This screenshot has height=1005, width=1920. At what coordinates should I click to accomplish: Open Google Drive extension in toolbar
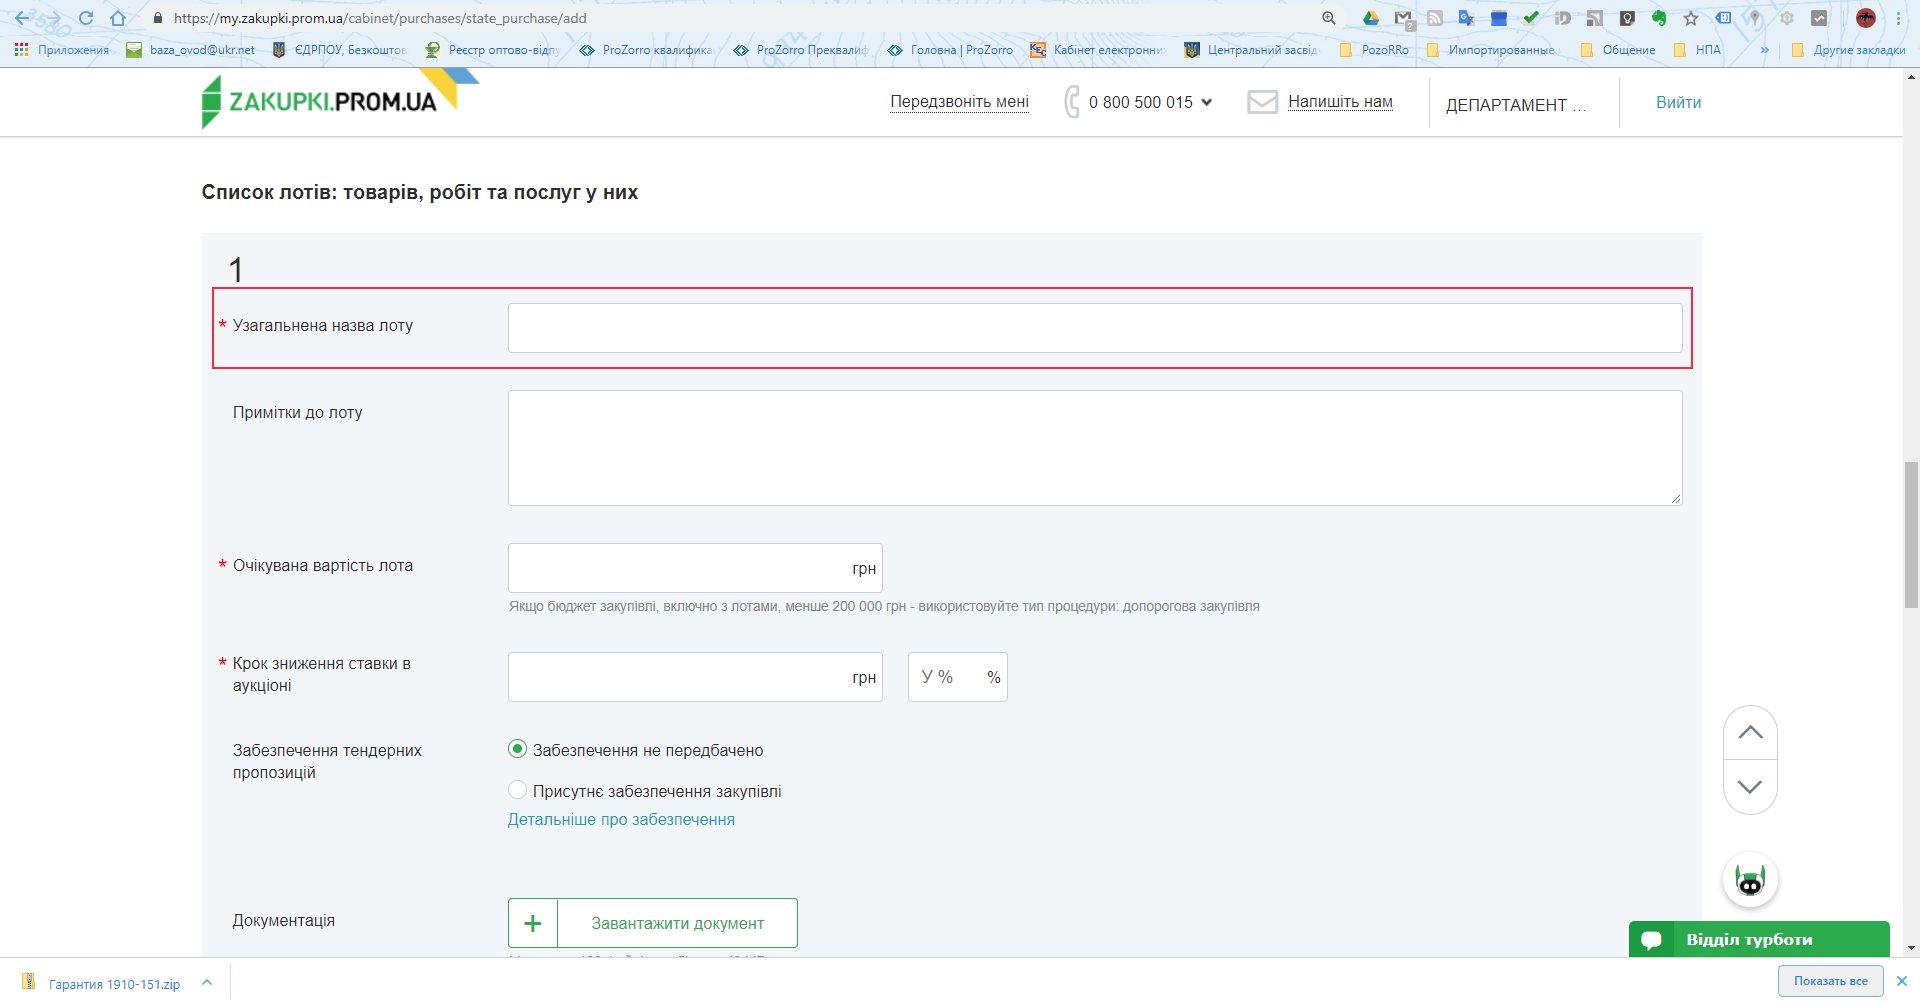coord(1371,18)
